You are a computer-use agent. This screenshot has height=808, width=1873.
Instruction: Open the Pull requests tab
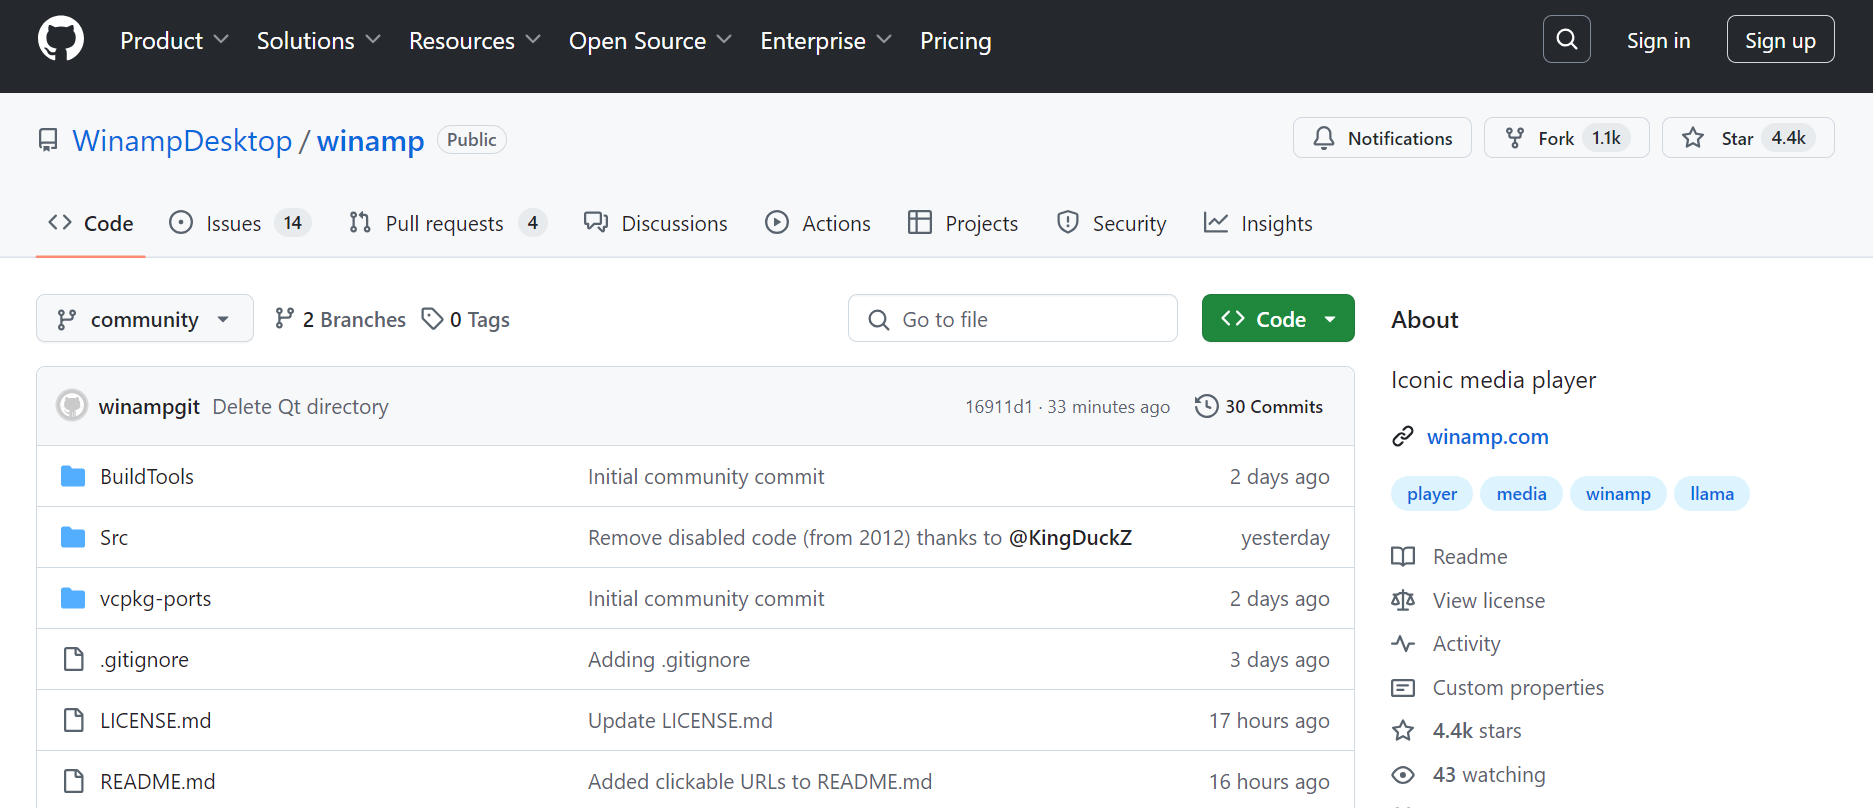tap(448, 223)
